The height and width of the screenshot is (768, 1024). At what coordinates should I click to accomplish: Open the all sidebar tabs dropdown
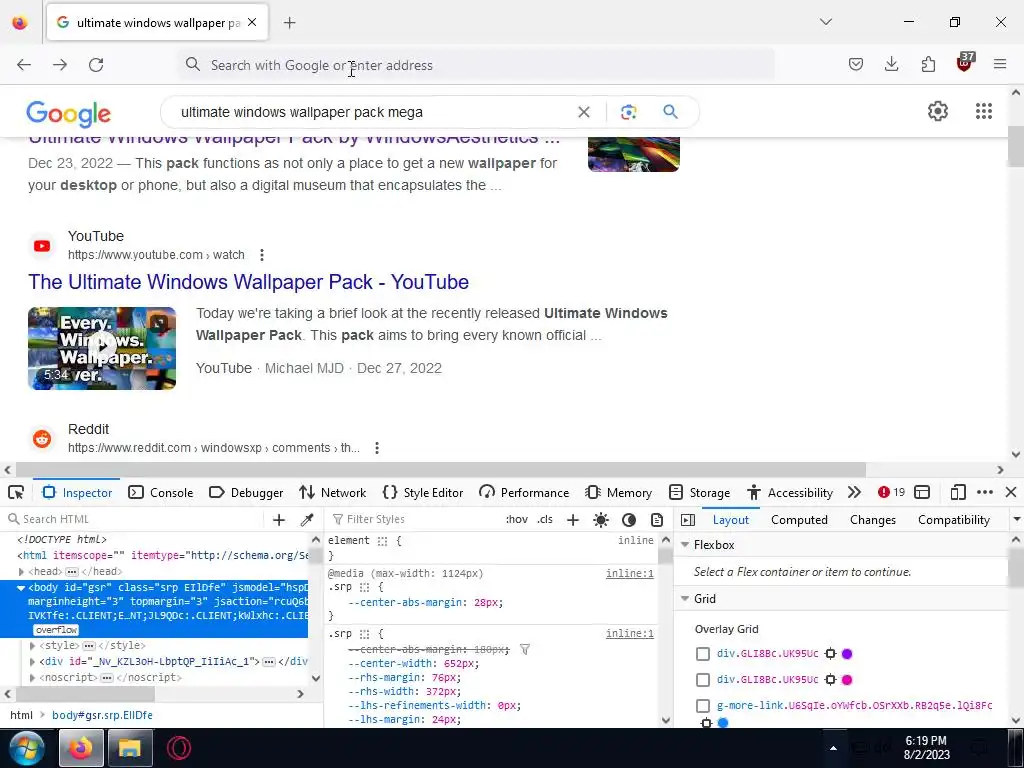point(1016,520)
